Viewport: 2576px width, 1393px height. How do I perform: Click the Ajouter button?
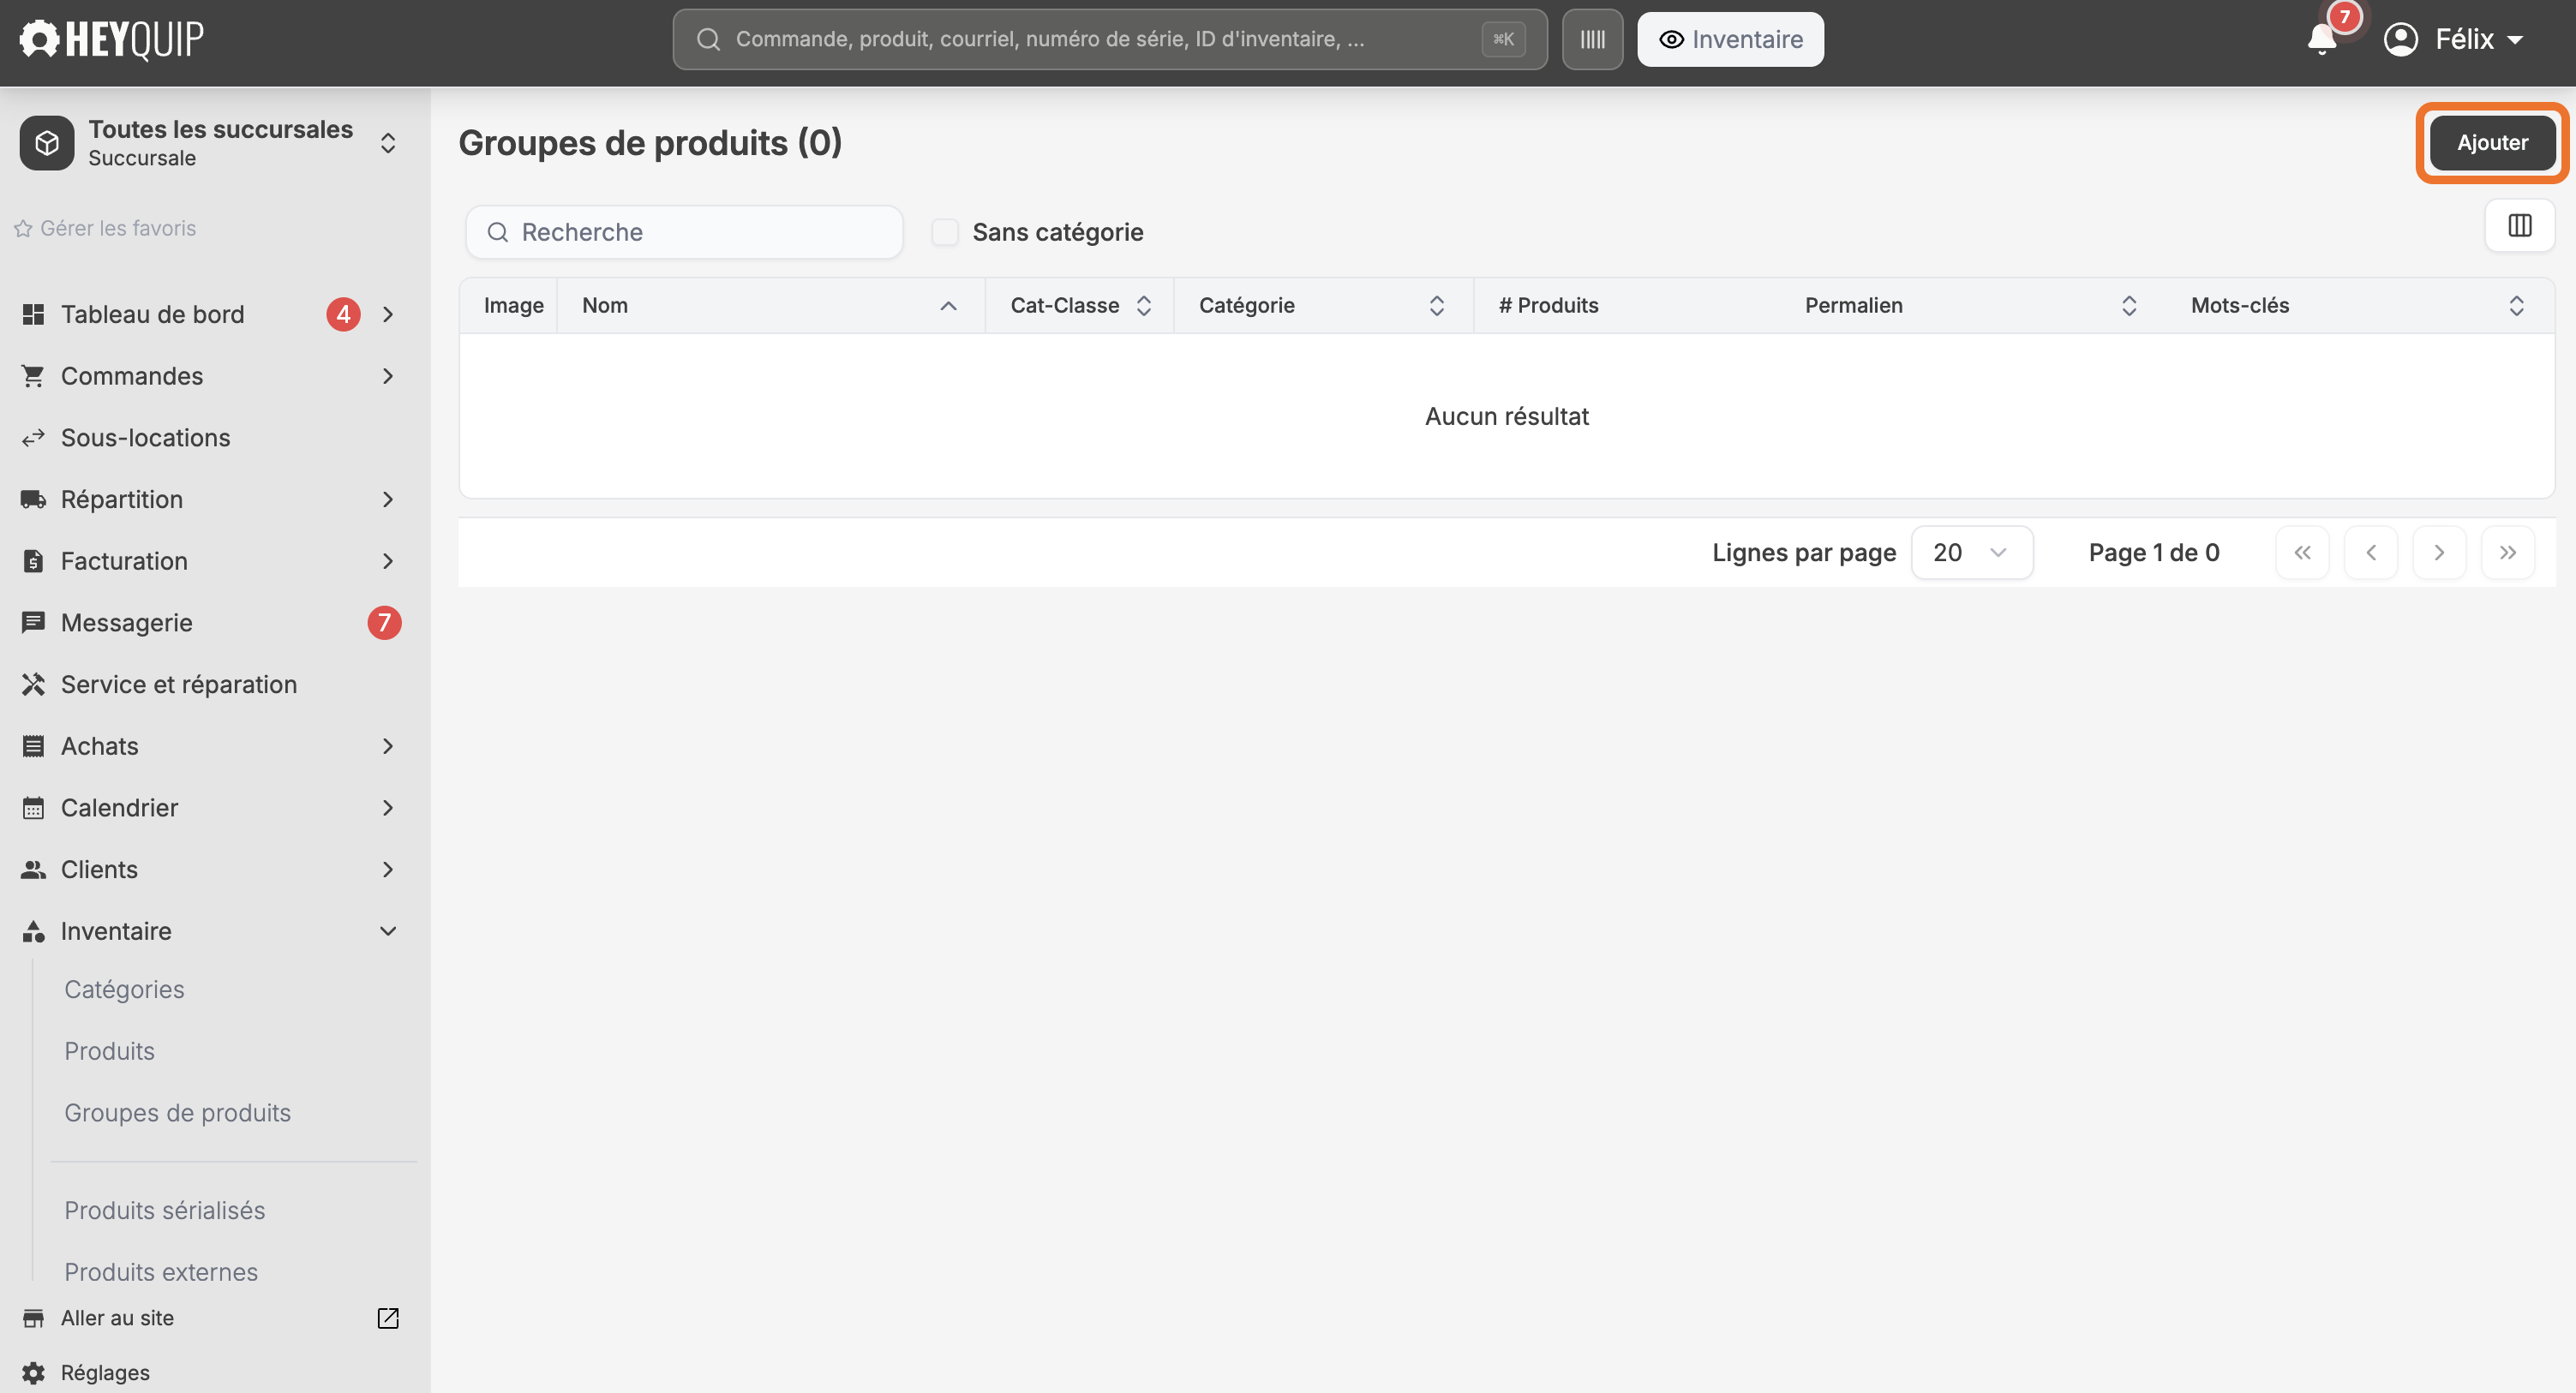point(2492,143)
